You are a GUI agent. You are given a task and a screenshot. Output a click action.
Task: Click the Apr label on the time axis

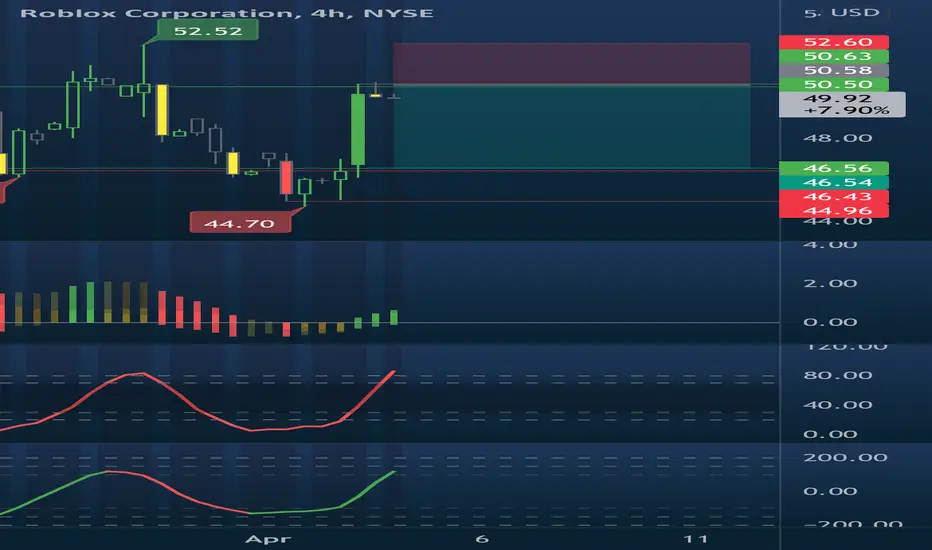[268, 539]
